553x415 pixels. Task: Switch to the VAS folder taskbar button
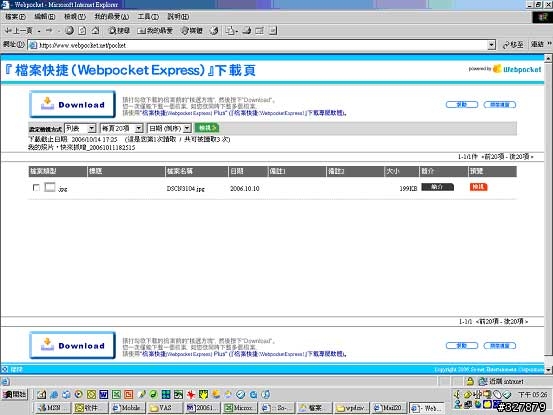coord(164,408)
